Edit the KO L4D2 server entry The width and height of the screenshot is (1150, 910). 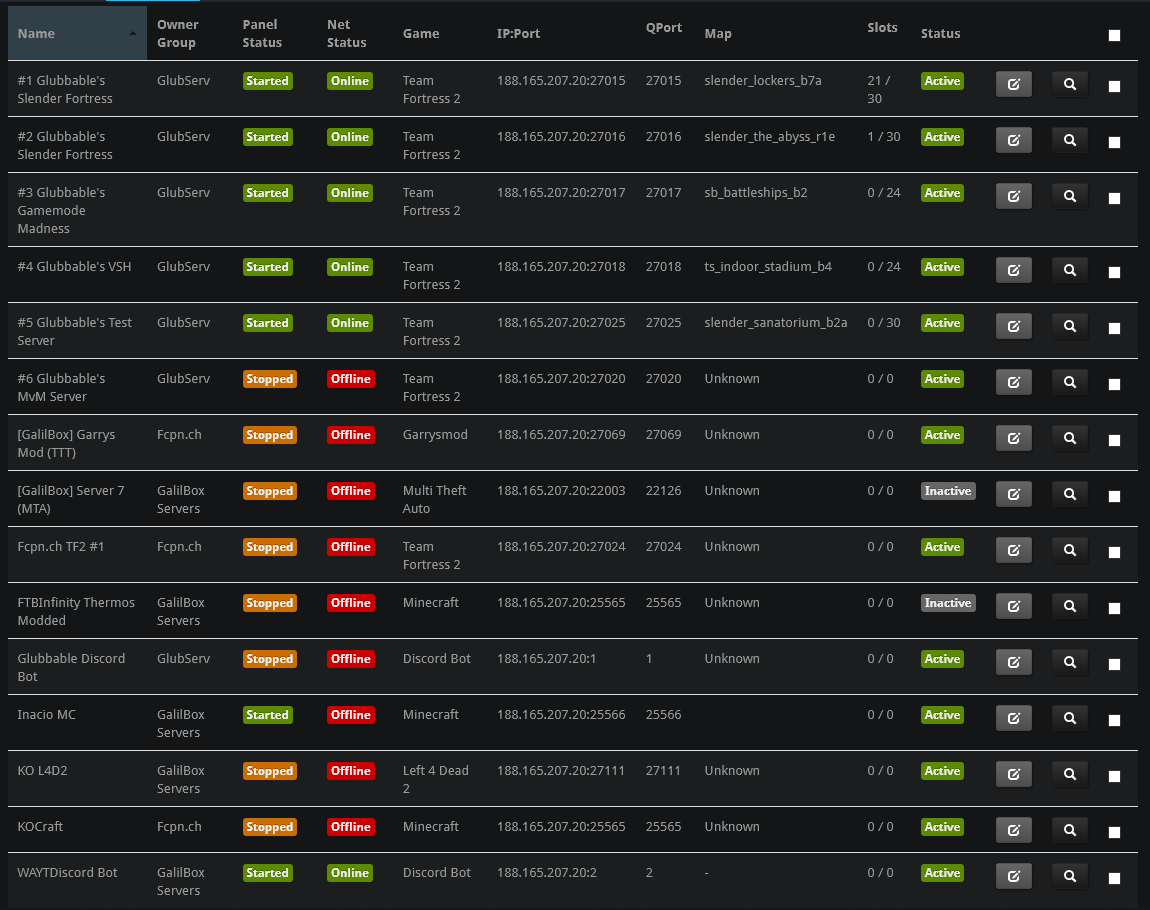[x=1014, y=774]
